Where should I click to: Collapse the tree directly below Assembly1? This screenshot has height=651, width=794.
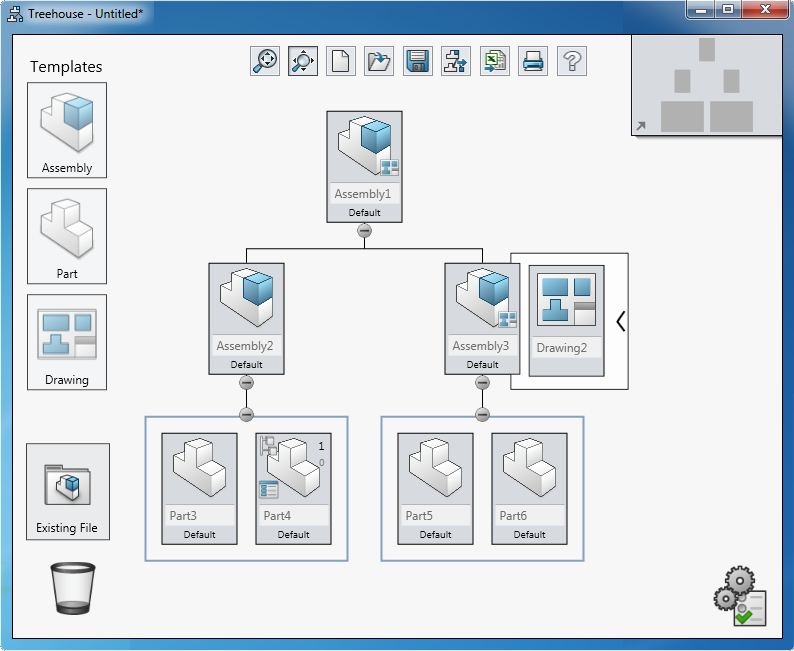point(364,230)
